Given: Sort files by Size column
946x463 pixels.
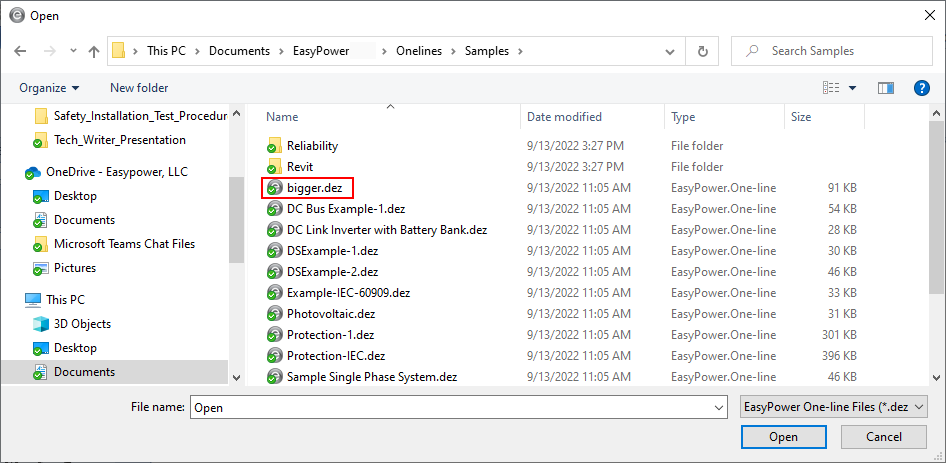Looking at the screenshot, I should (801, 117).
